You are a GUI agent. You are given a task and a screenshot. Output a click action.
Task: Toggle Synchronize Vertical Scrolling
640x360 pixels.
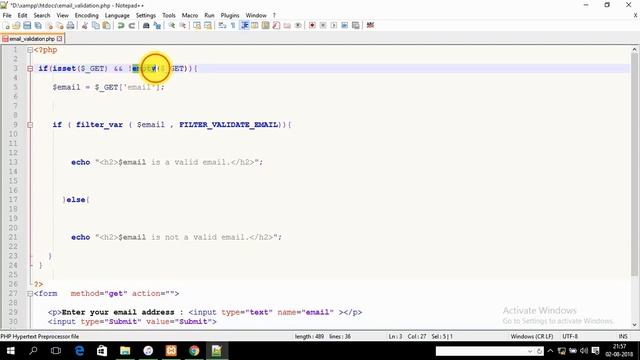[197, 25]
